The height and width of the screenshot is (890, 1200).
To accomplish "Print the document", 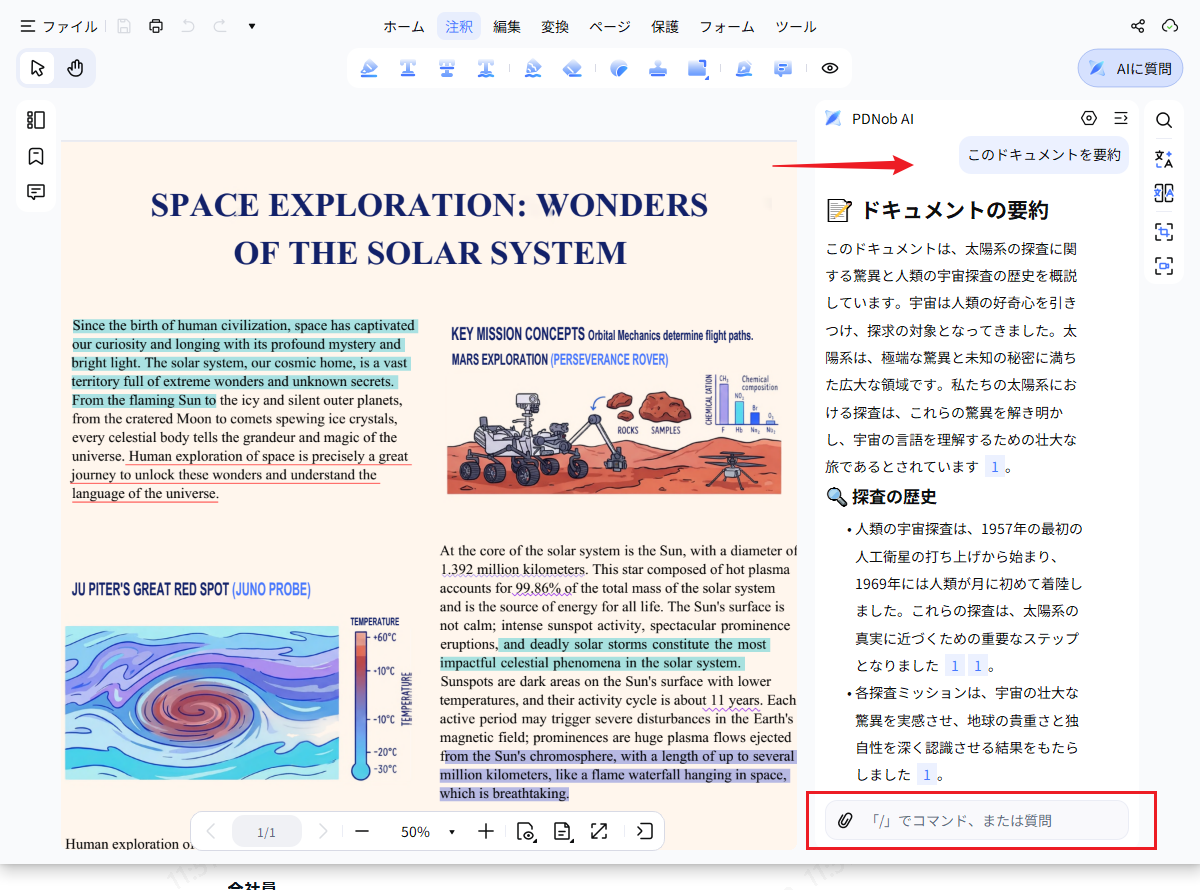I will (156, 26).
